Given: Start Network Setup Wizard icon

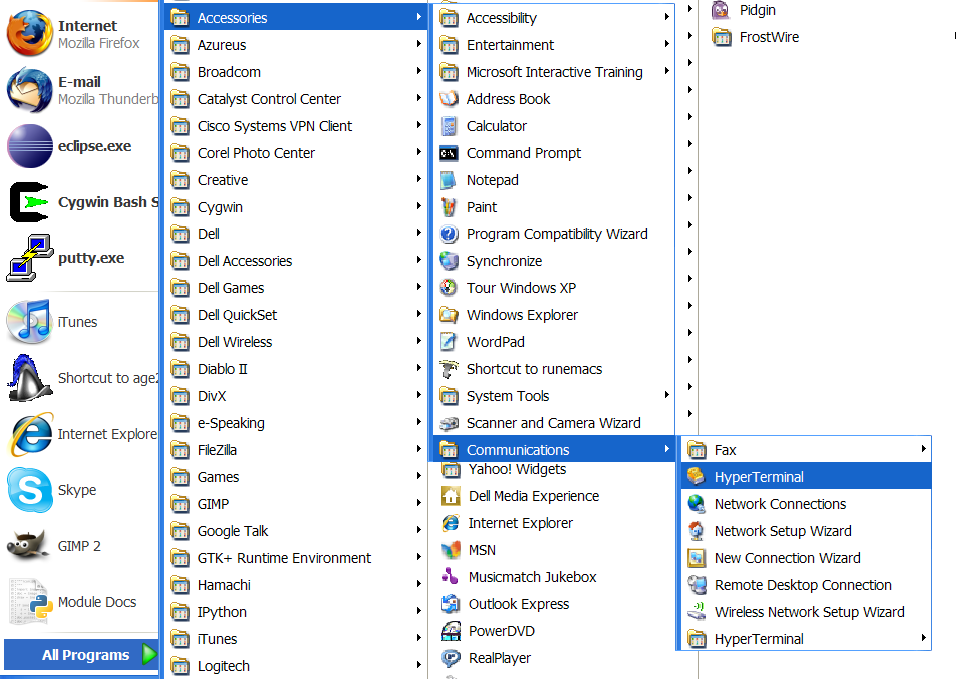Looking at the screenshot, I should (x=696, y=531).
